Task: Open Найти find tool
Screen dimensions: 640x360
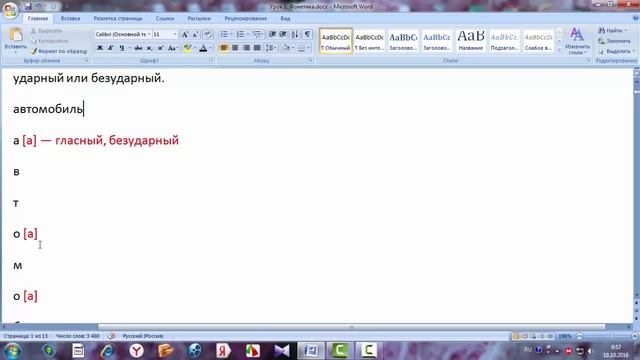Action: (612, 31)
